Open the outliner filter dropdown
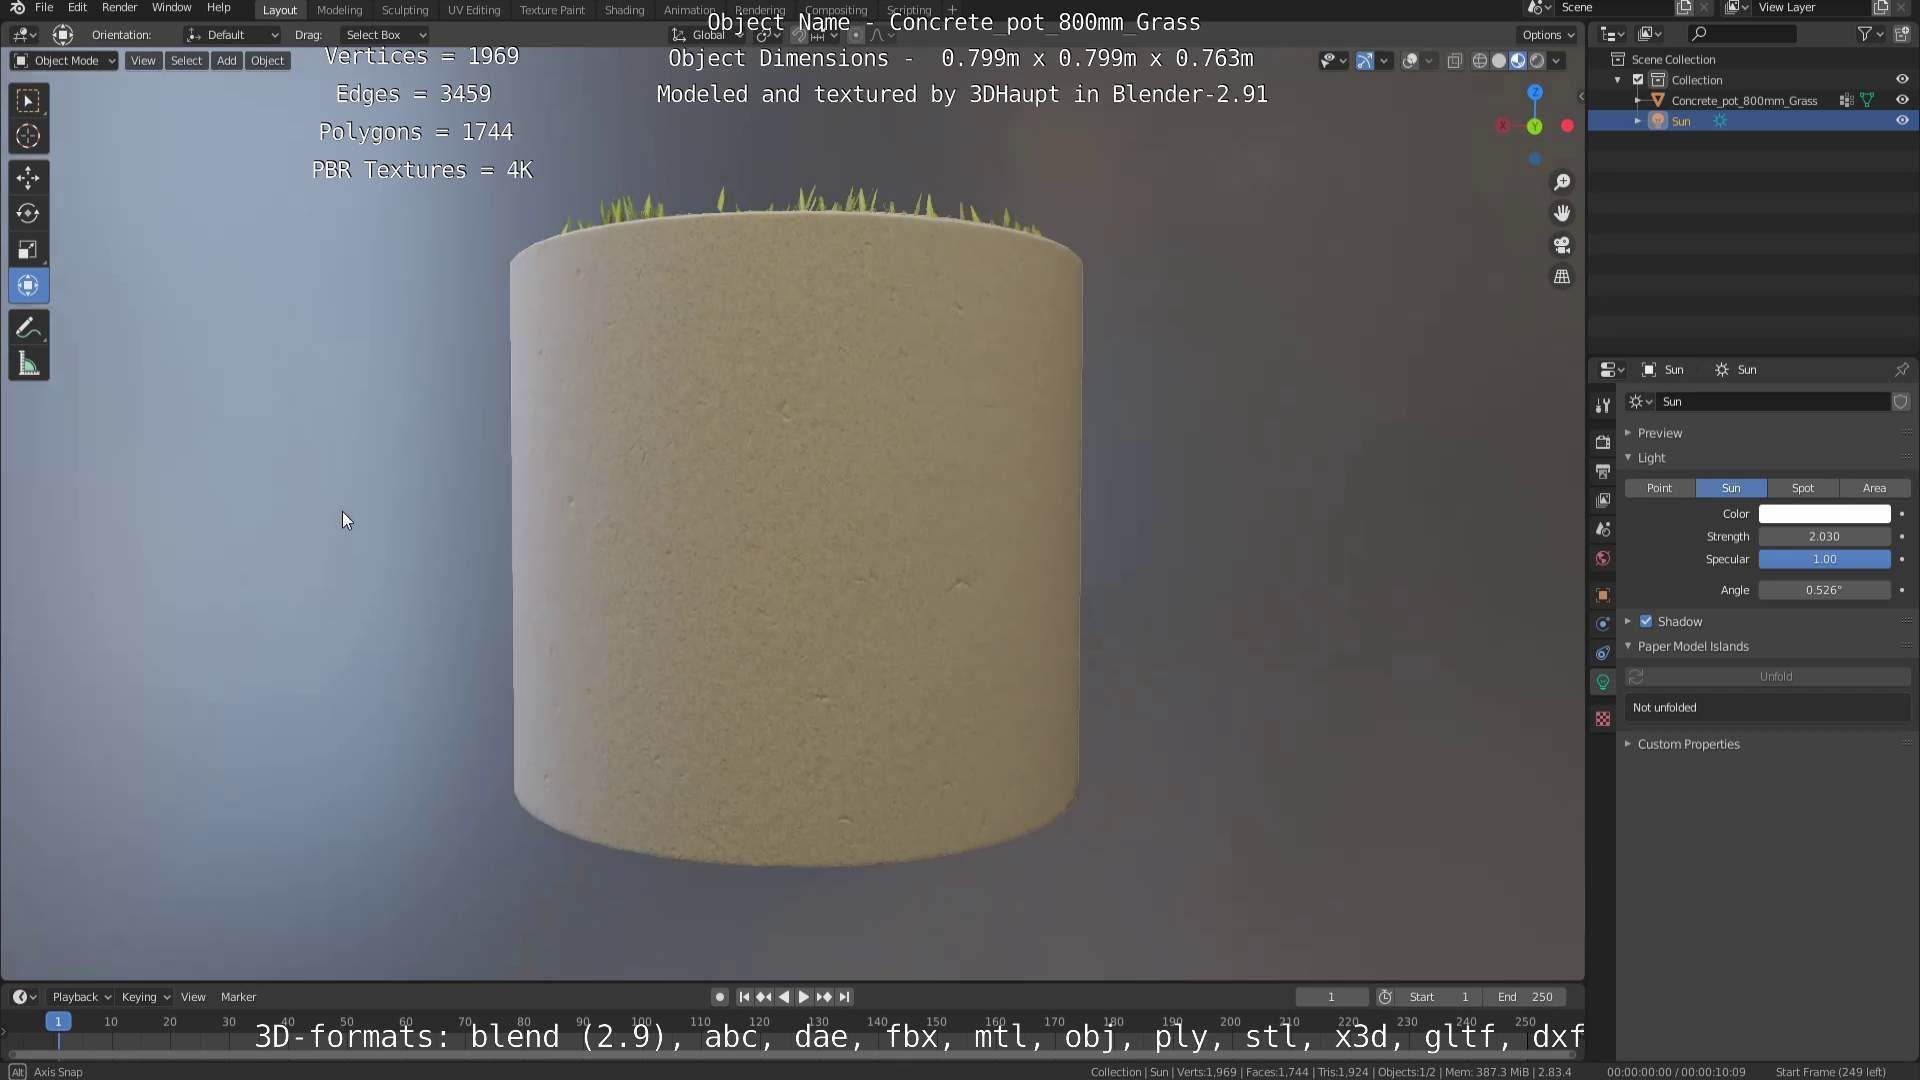The height and width of the screenshot is (1080, 1920). 1870,34
